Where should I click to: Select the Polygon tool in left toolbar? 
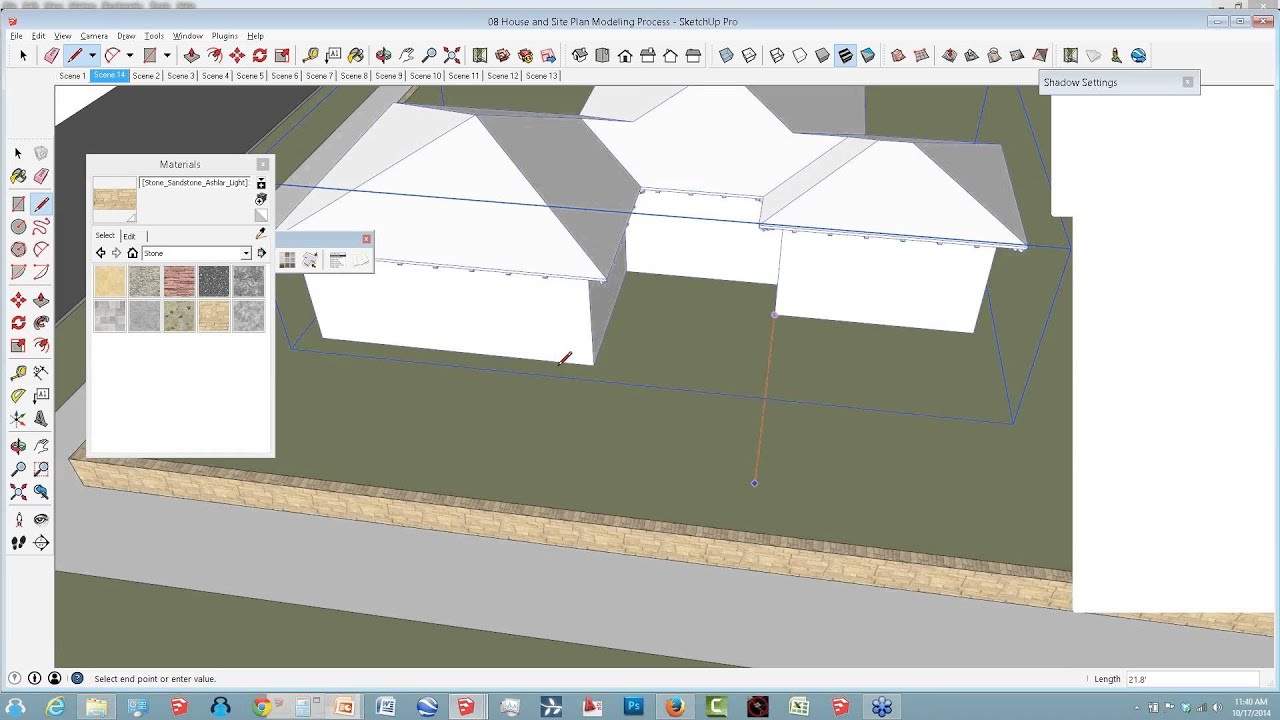[18, 250]
